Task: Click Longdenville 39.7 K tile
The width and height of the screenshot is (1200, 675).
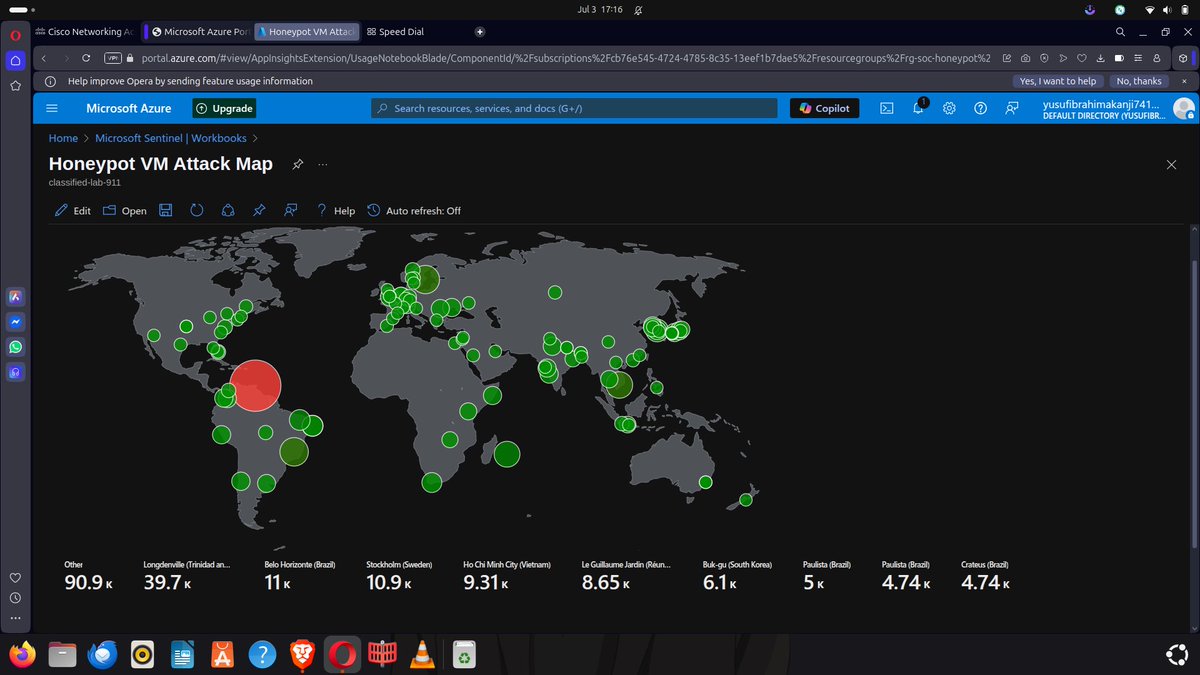Action: 187,576
